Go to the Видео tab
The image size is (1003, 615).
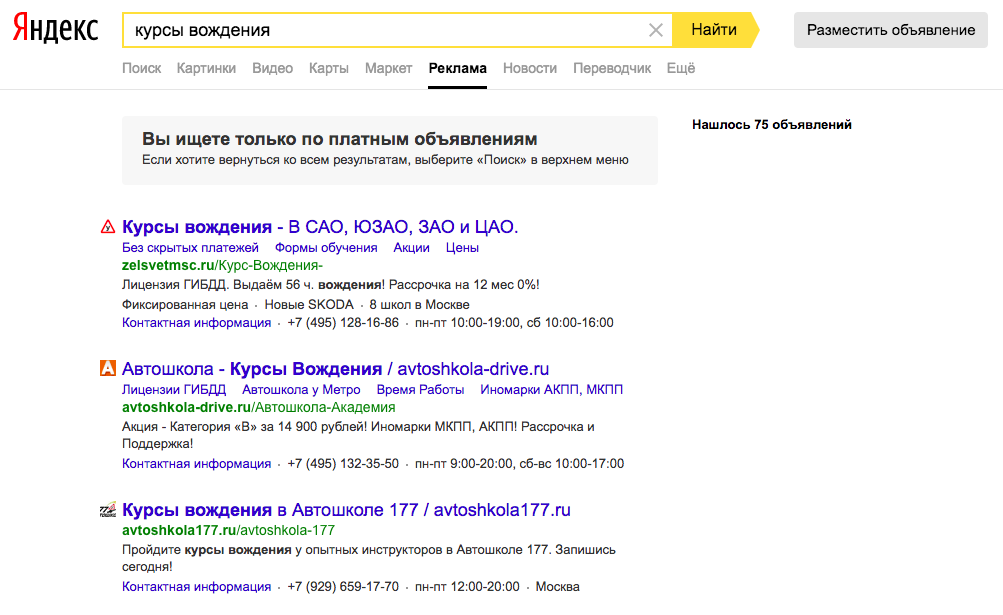point(272,68)
